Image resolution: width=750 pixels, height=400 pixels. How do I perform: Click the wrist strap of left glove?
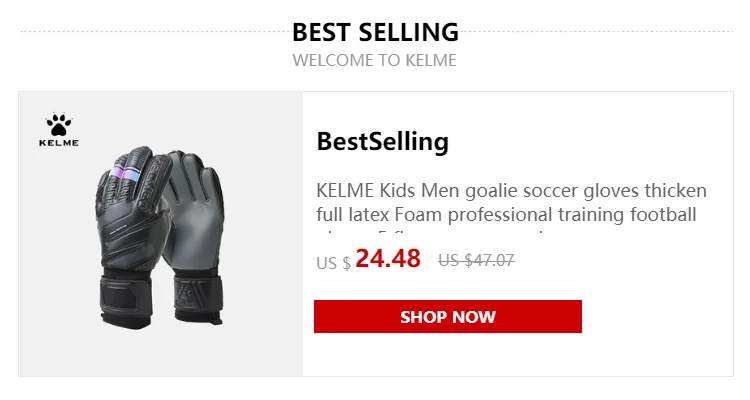coord(125,297)
